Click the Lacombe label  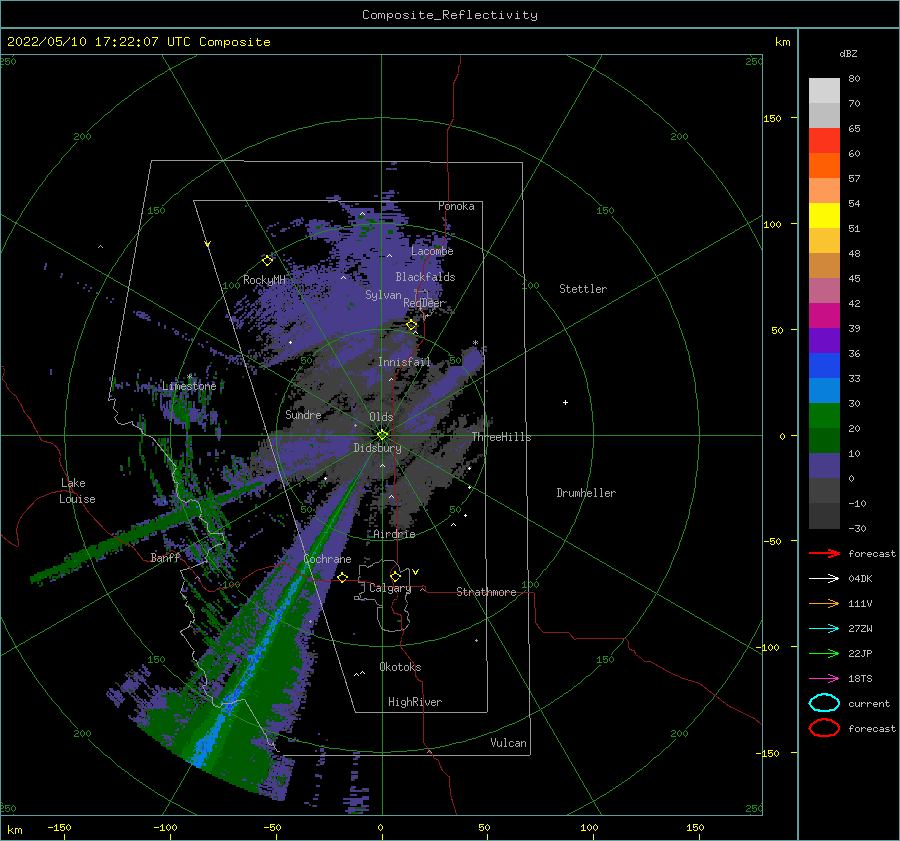432,251
